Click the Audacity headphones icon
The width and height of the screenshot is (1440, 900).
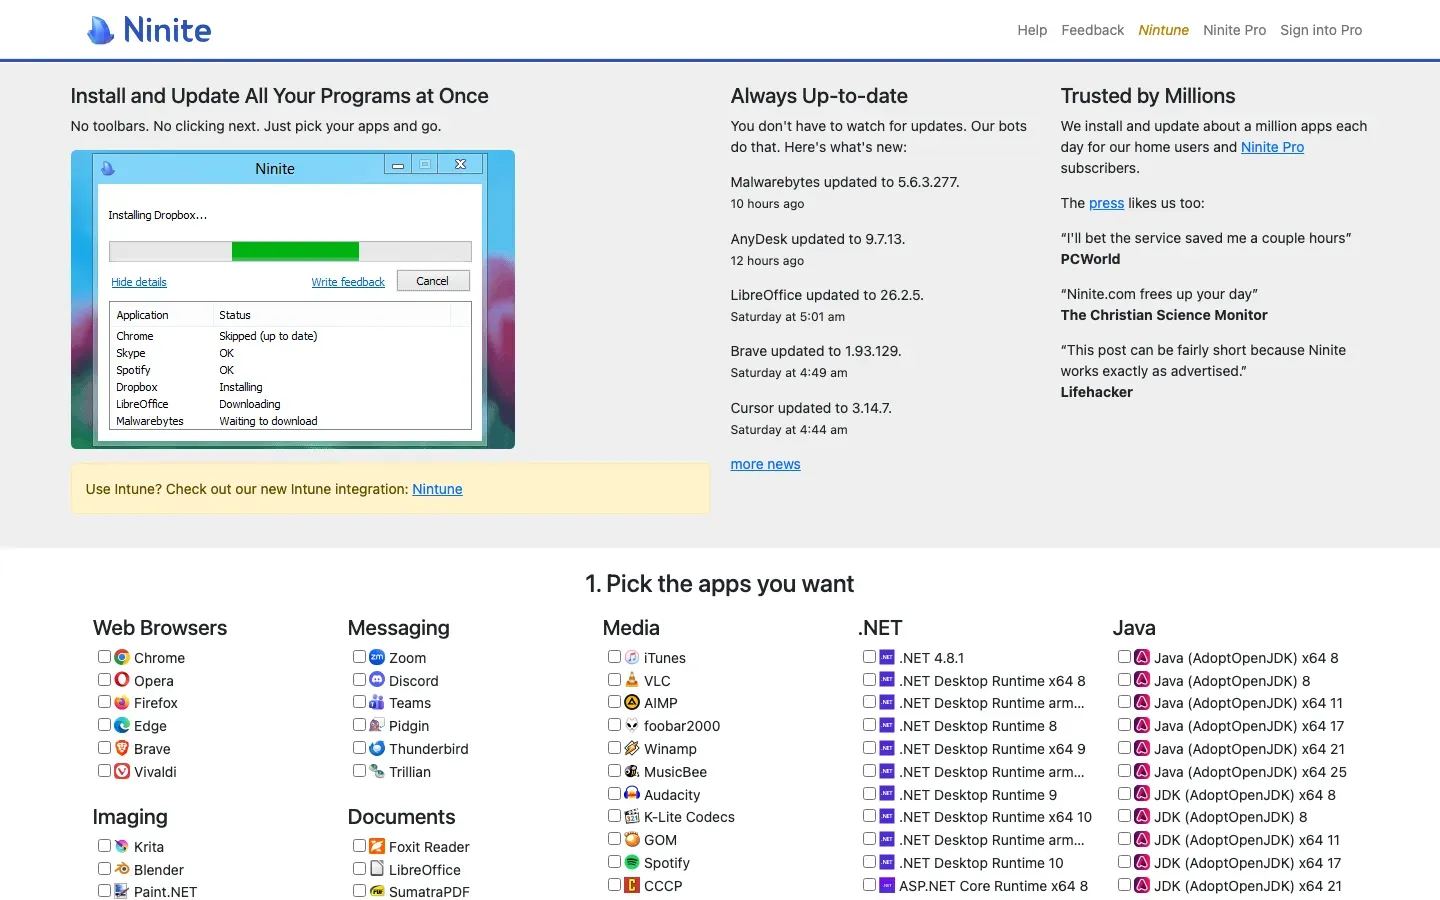pyautogui.click(x=632, y=794)
